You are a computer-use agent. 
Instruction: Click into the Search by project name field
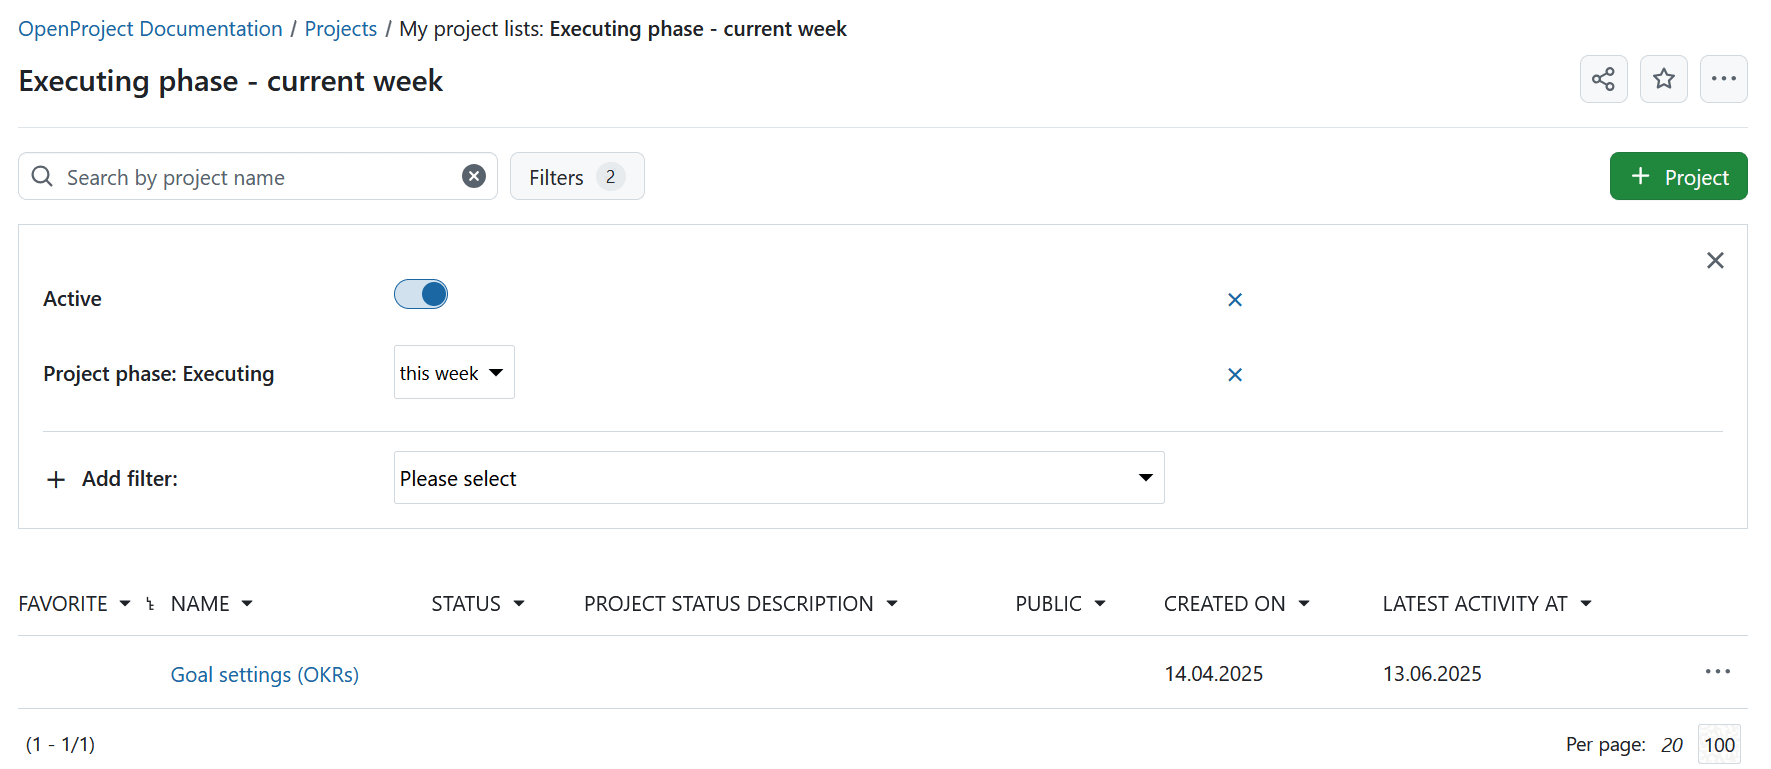click(x=250, y=177)
